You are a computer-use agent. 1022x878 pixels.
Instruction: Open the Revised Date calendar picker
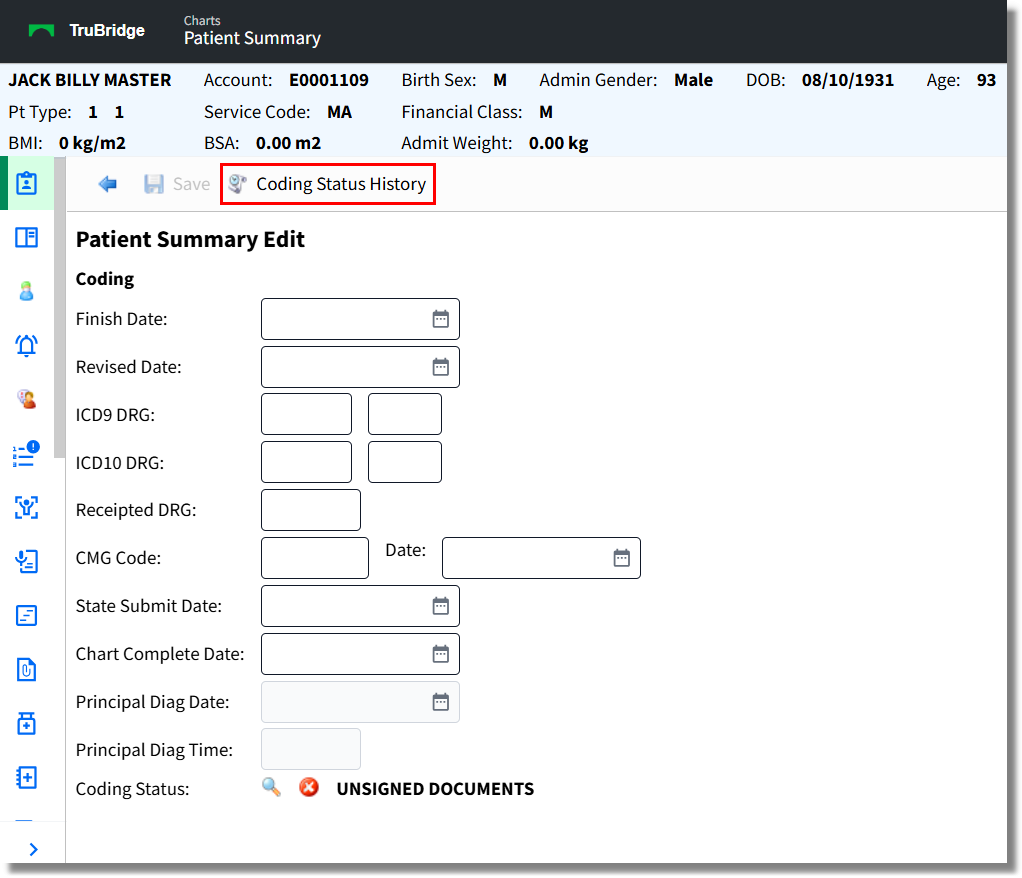coord(441,367)
